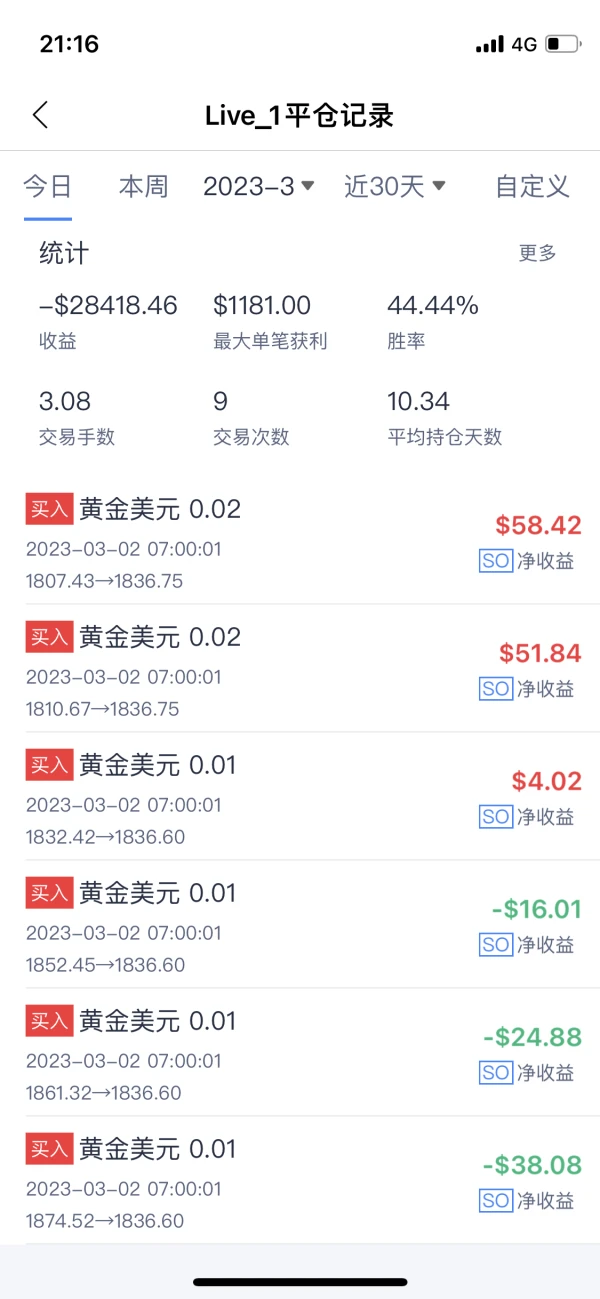Tap the title Live_1平仓记录
Screen dimensions: 600x1299
coord(299,115)
